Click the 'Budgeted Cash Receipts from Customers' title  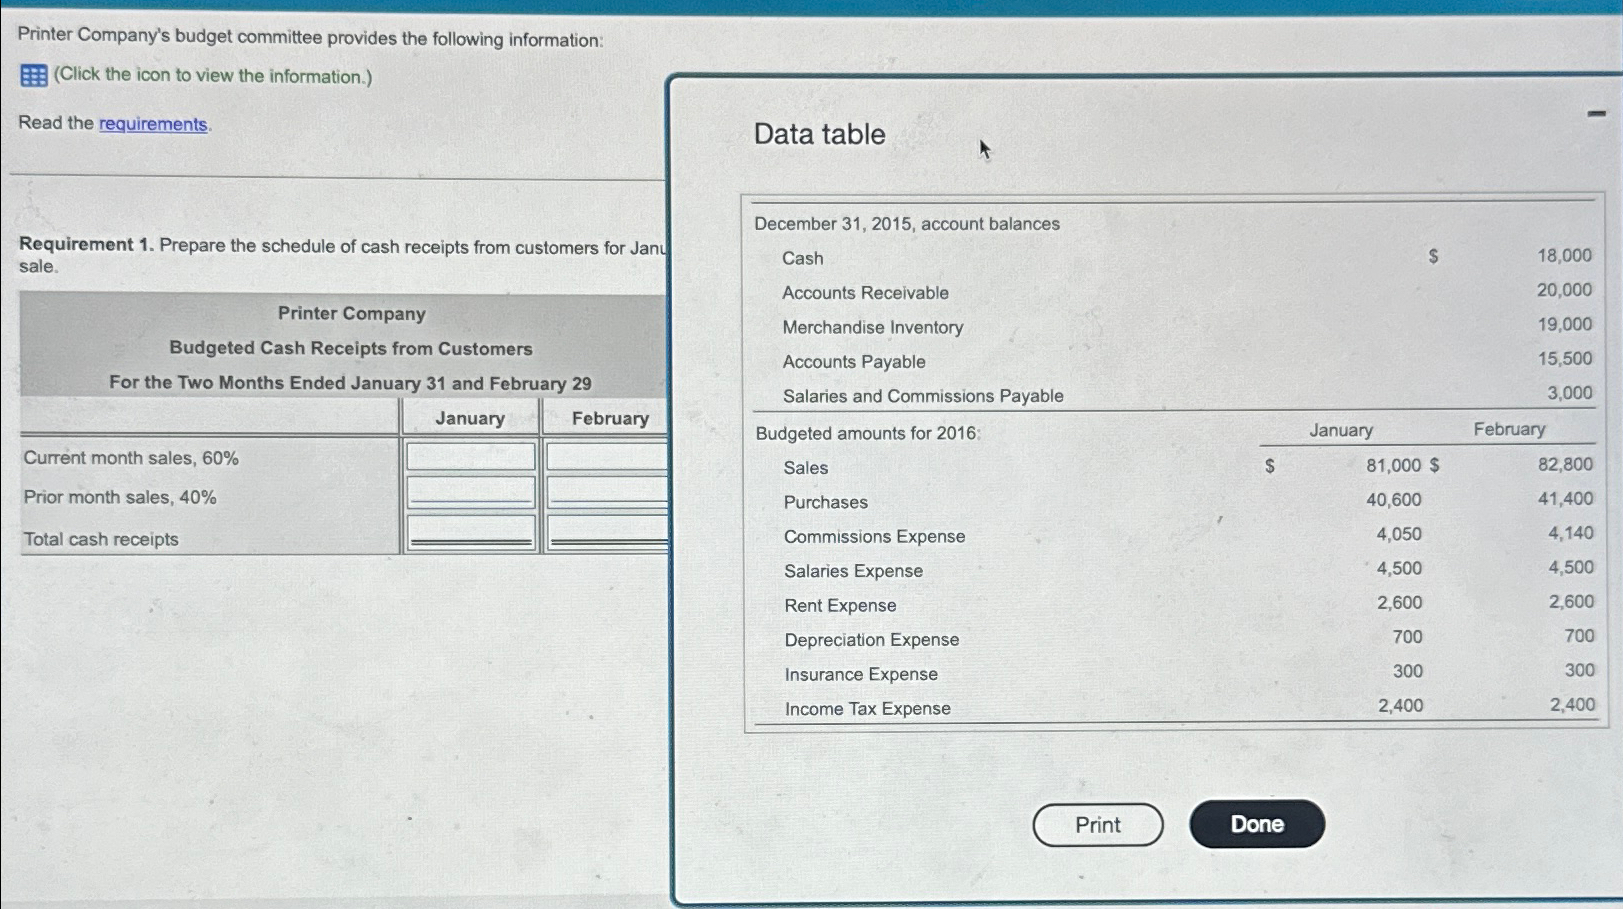[351, 348]
